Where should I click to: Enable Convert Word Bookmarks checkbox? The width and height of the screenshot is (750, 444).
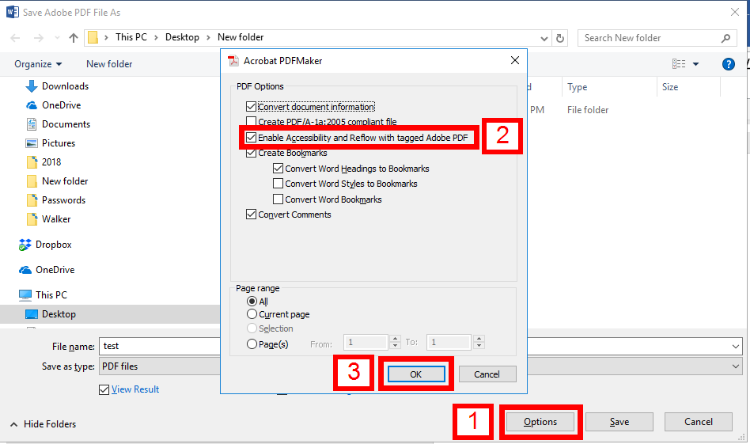278,199
